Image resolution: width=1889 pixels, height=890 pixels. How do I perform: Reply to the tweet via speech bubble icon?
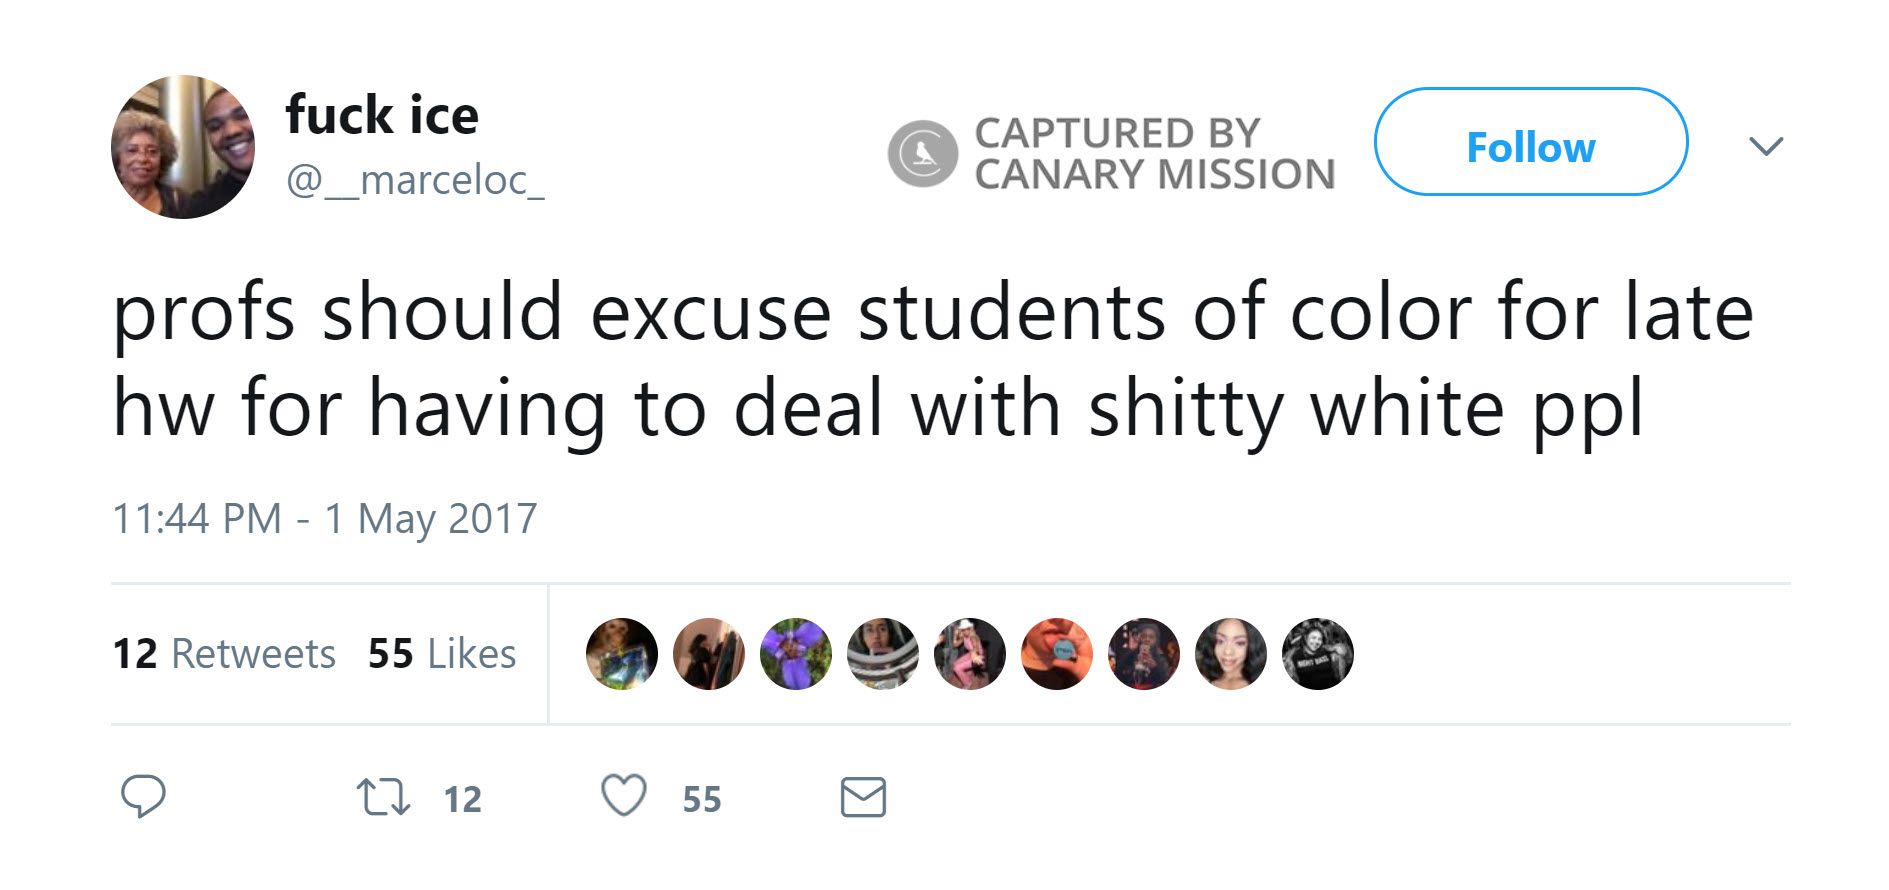click(143, 797)
